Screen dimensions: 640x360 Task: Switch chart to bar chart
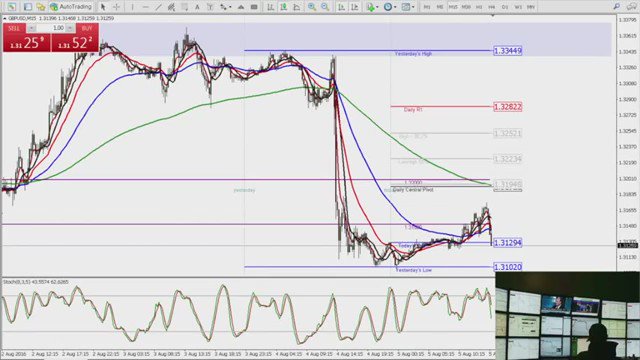[270, 7]
